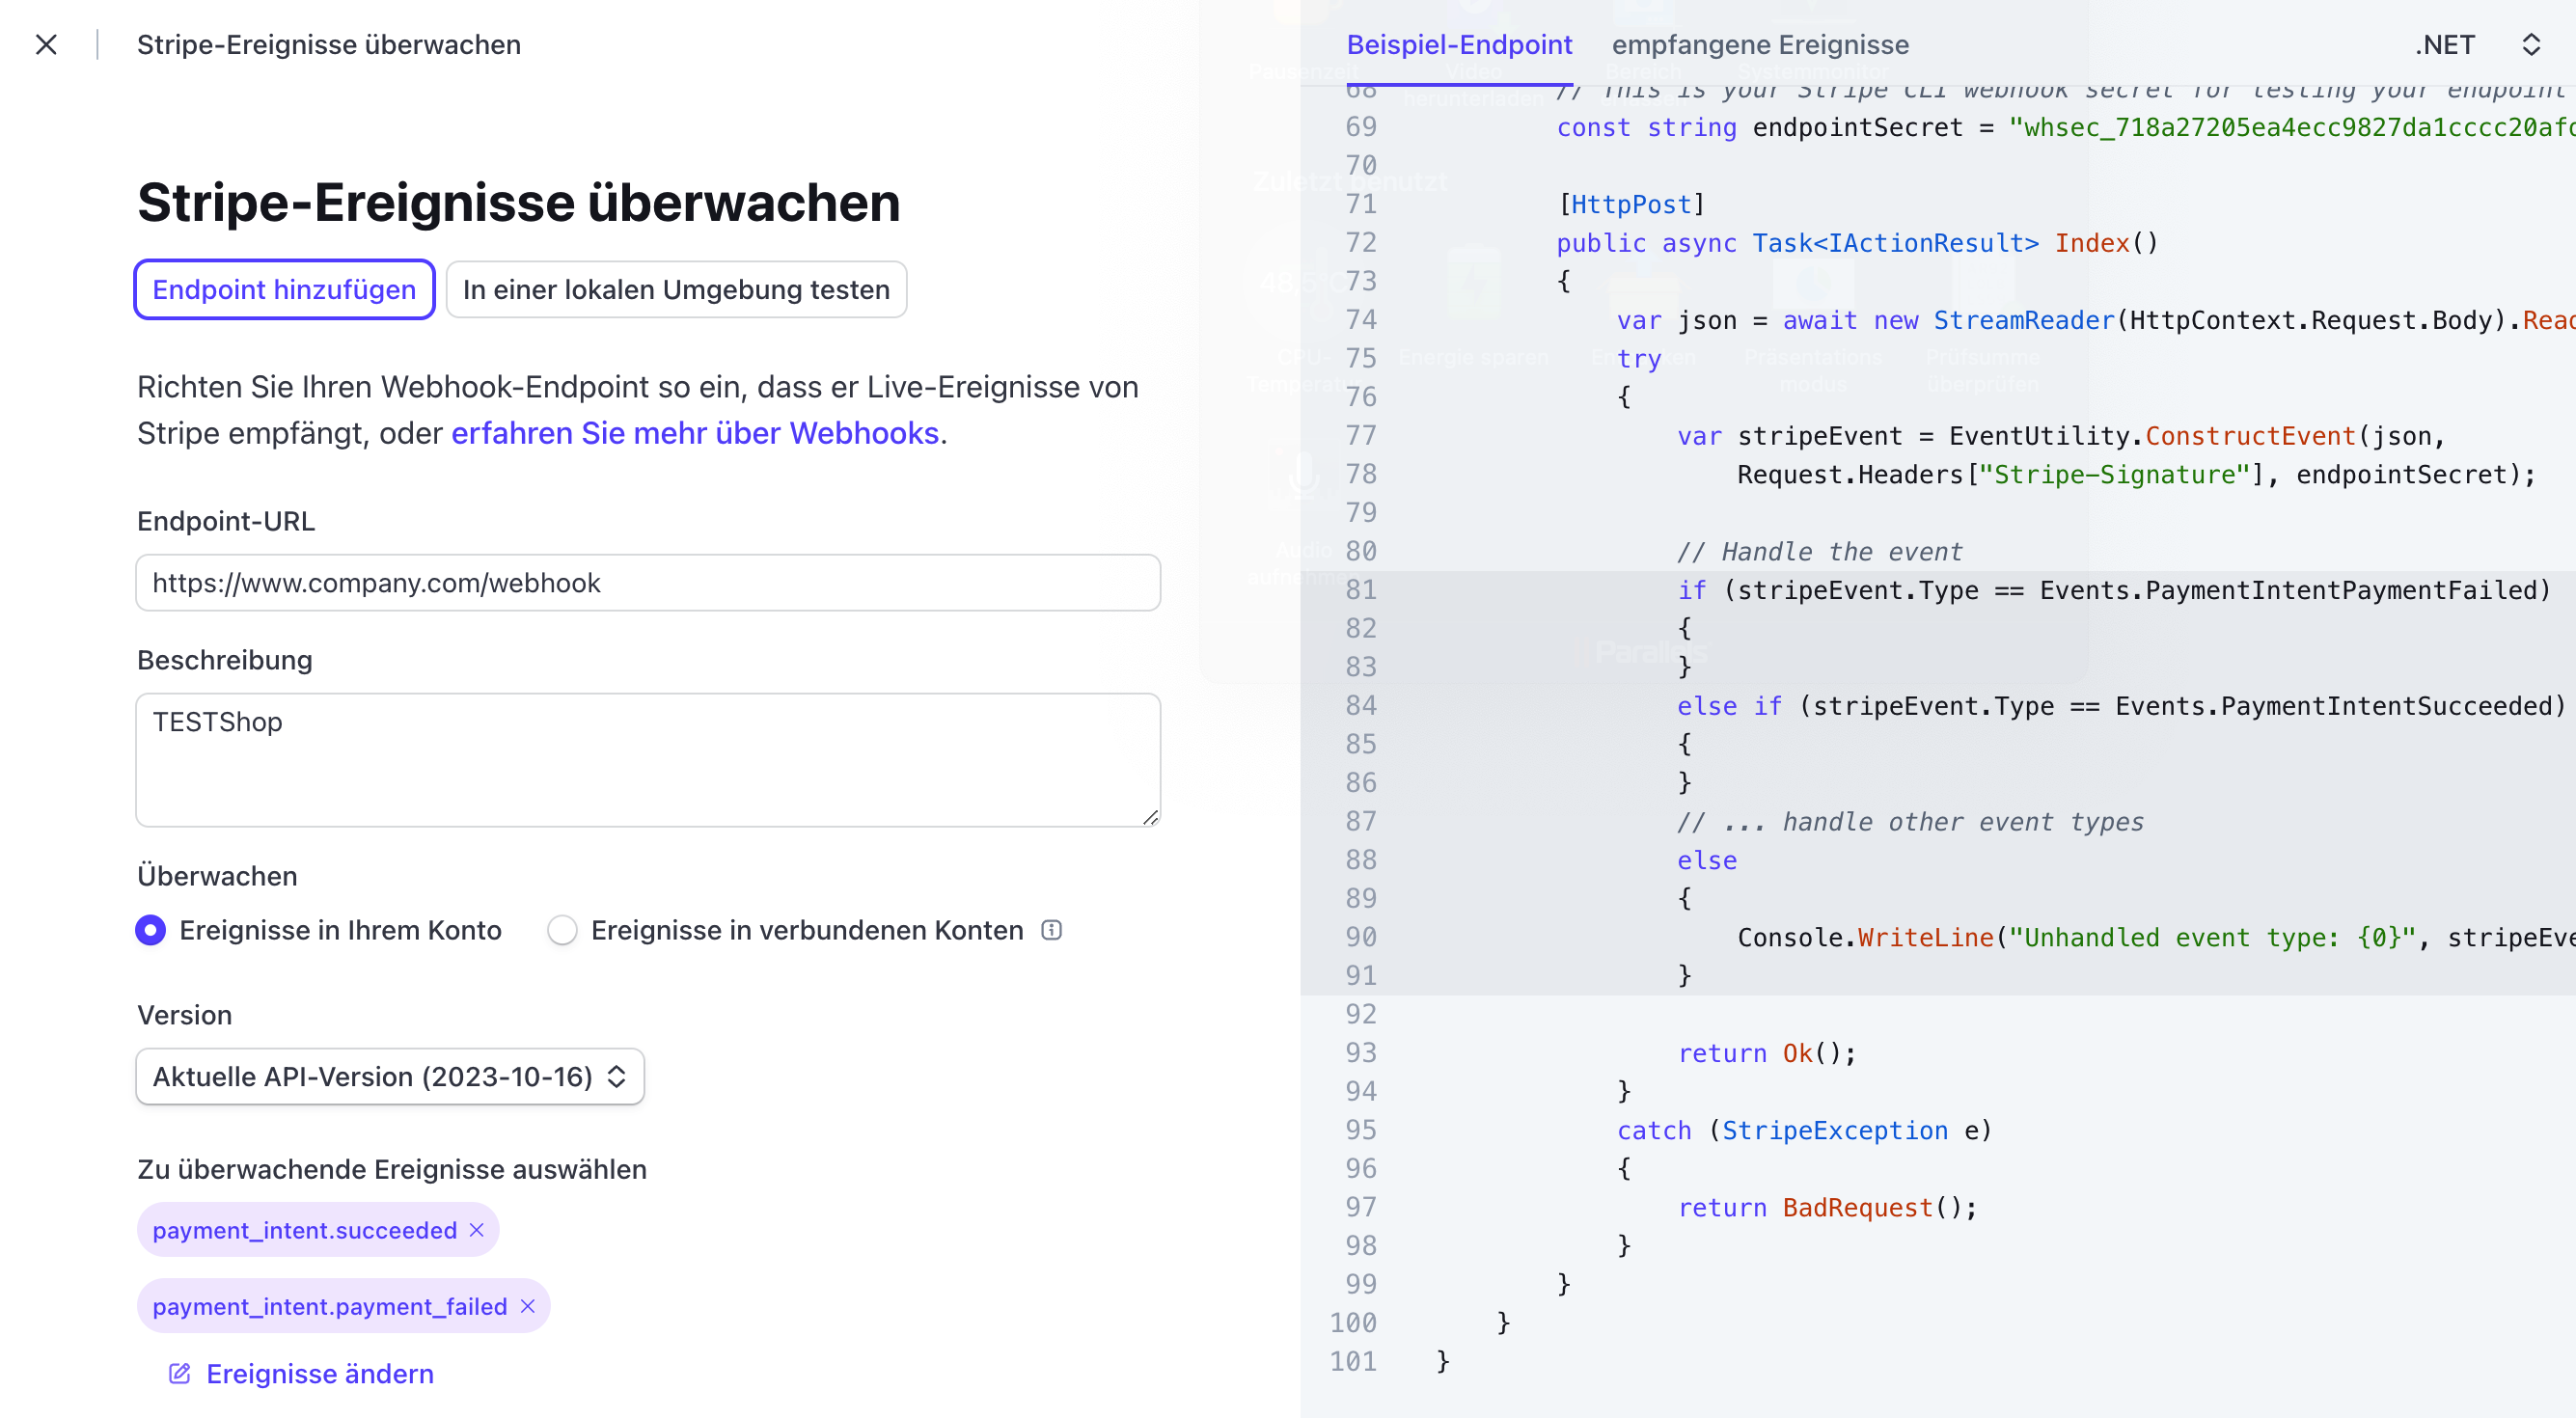Follow the 'erfahren Sie mehr über Webhooks' link

click(x=695, y=433)
